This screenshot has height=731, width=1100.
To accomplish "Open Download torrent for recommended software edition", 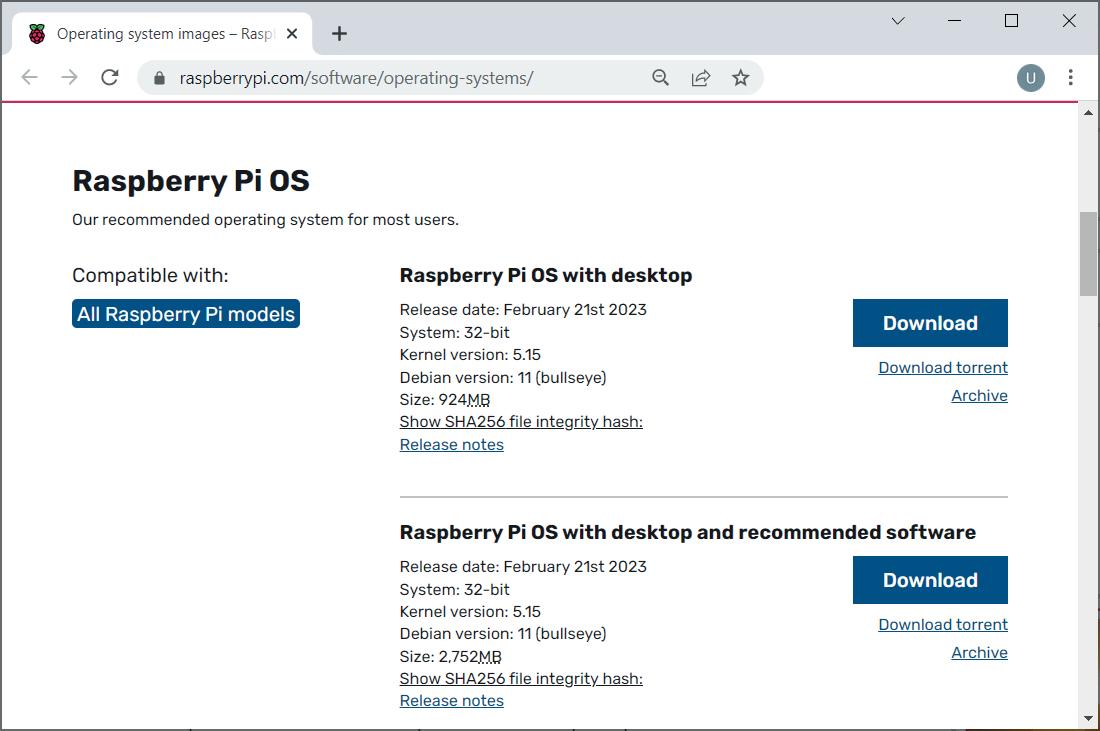I will tap(942, 624).
